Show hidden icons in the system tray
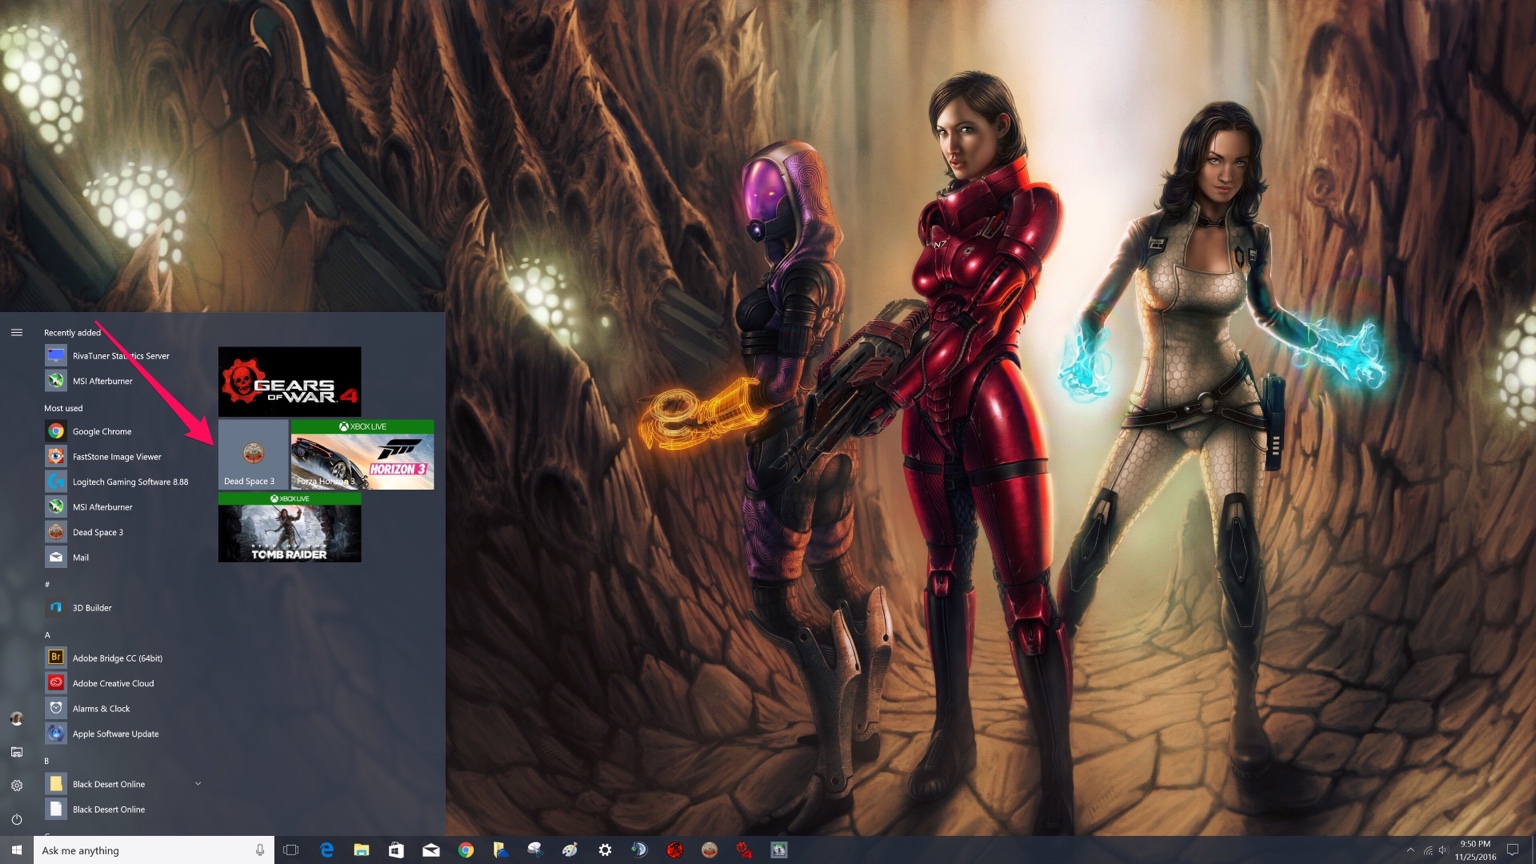Viewport: 1536px width, 864px height. [1411, 849]
